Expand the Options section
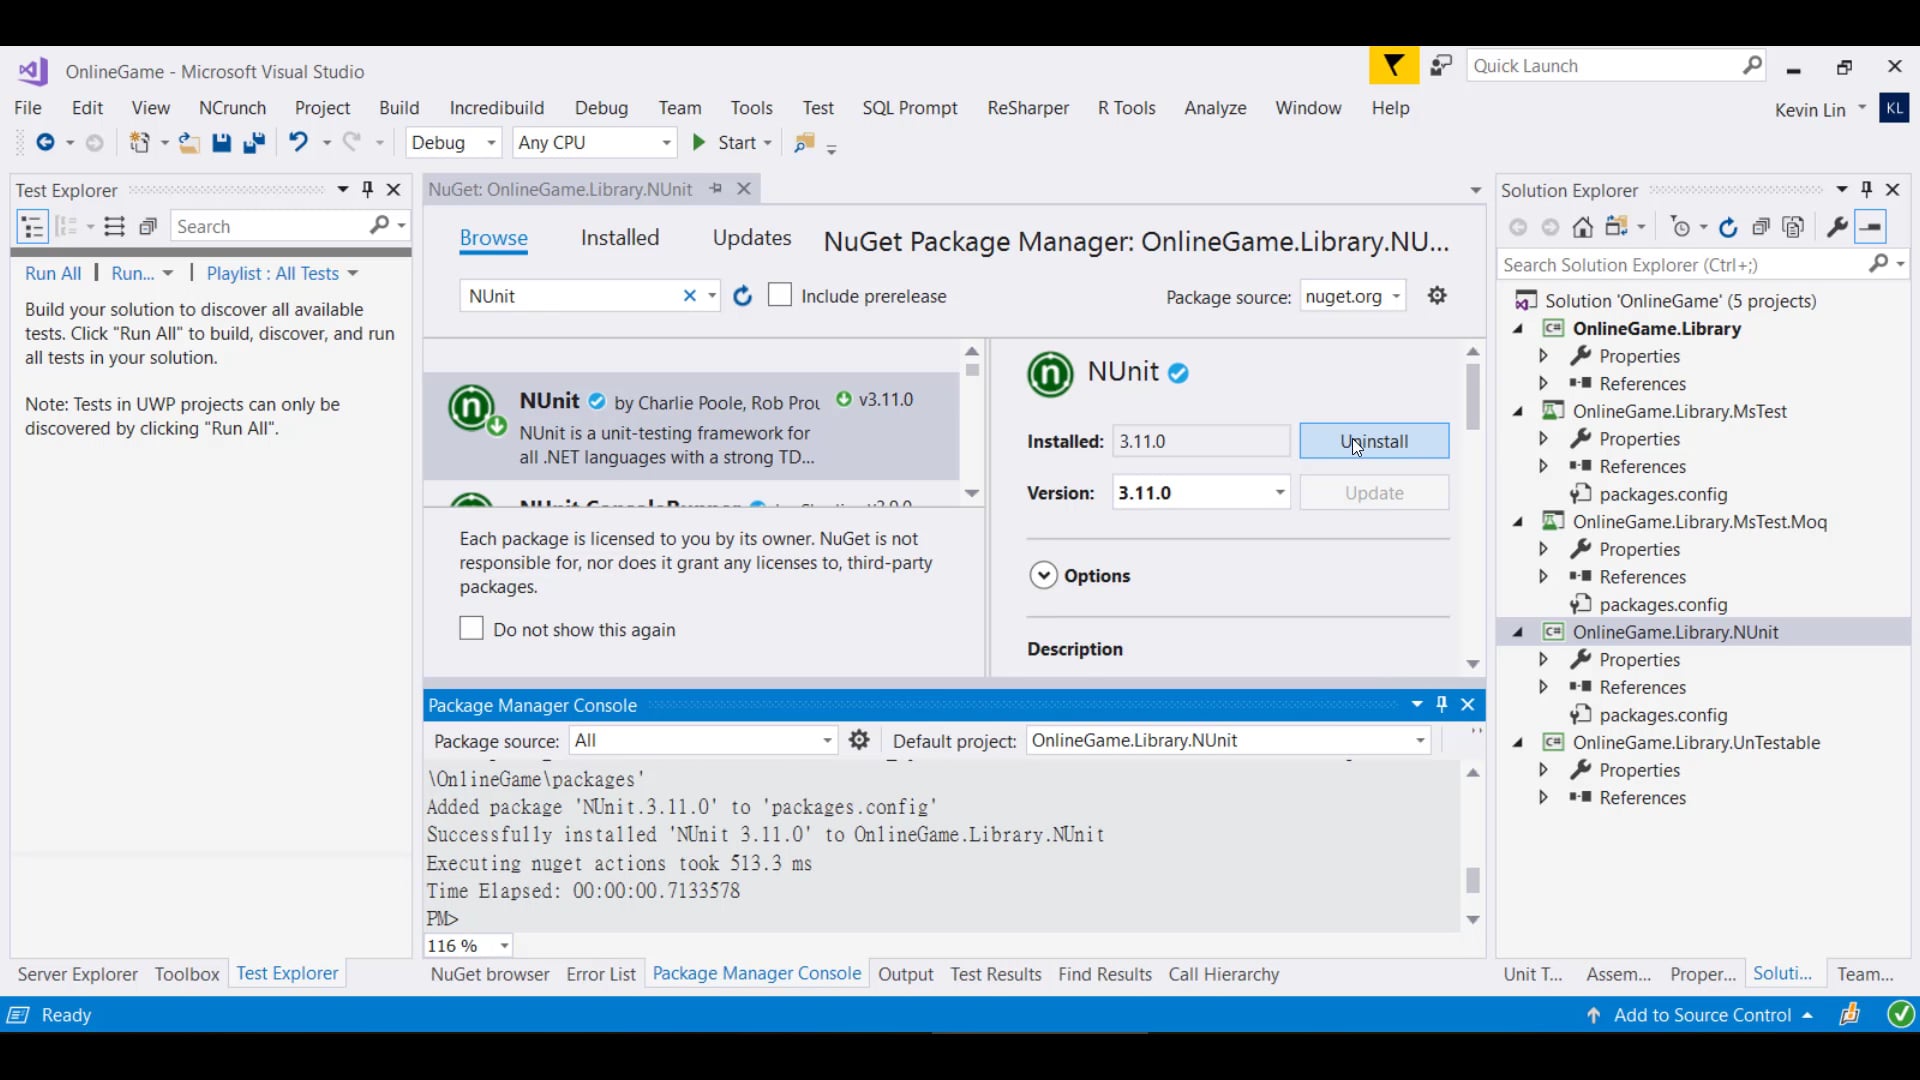 (1043, 576)
